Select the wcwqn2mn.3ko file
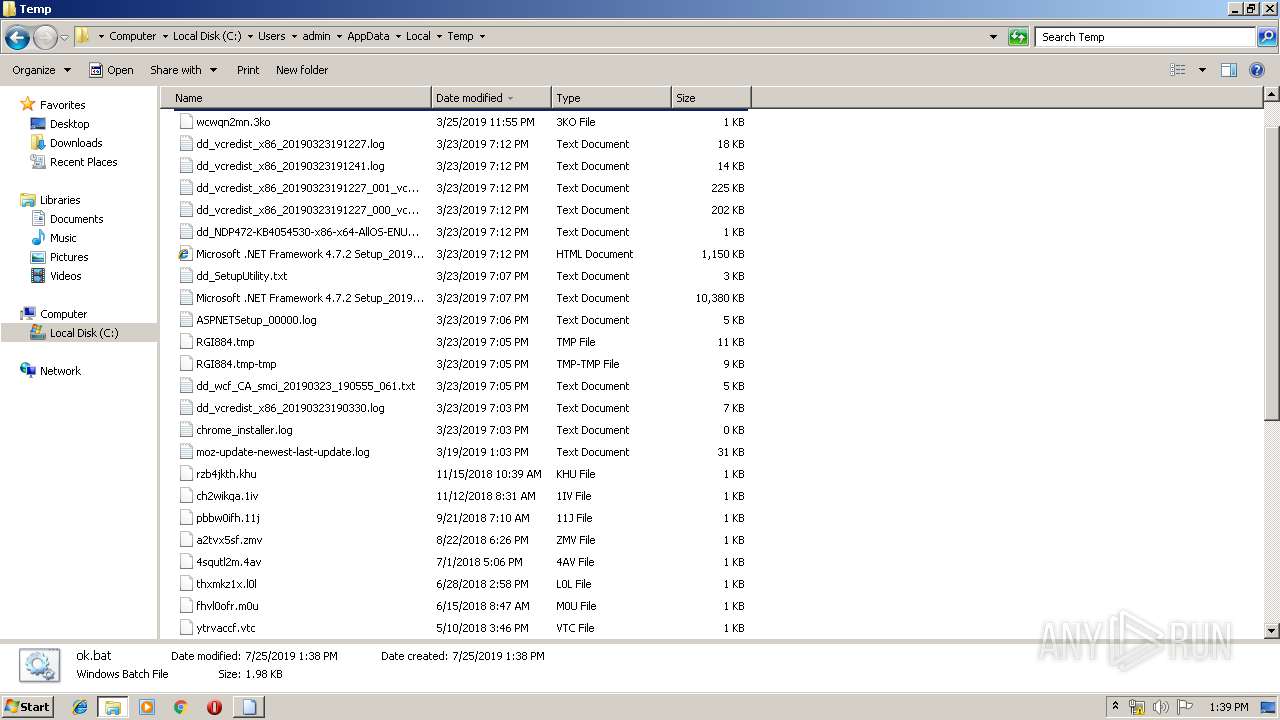This screenshot has height=720, width=1280. point(233,122)
